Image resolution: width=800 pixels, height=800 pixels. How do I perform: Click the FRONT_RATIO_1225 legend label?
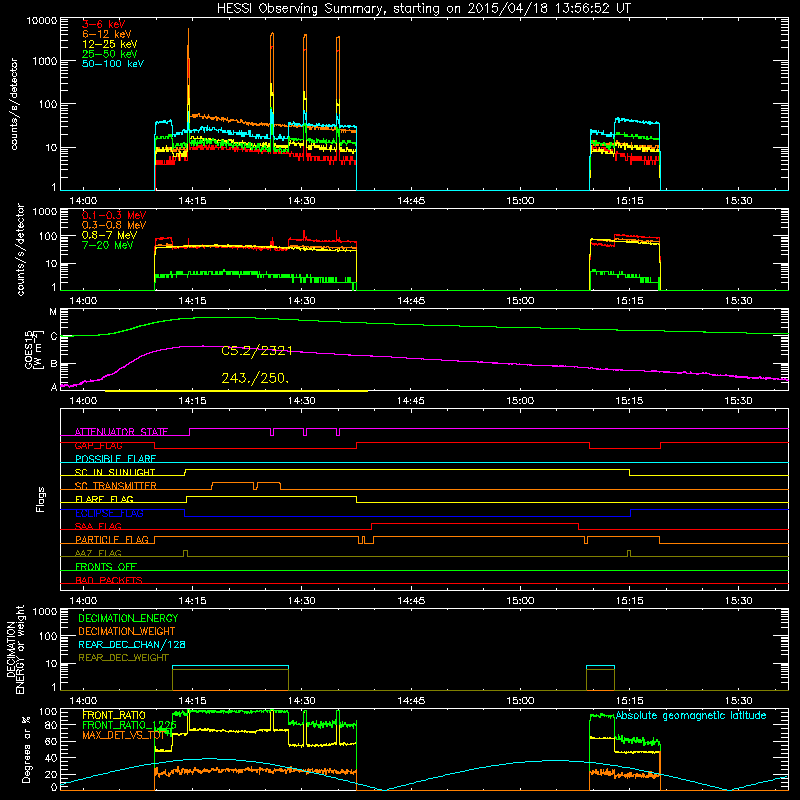coord(129,726)
